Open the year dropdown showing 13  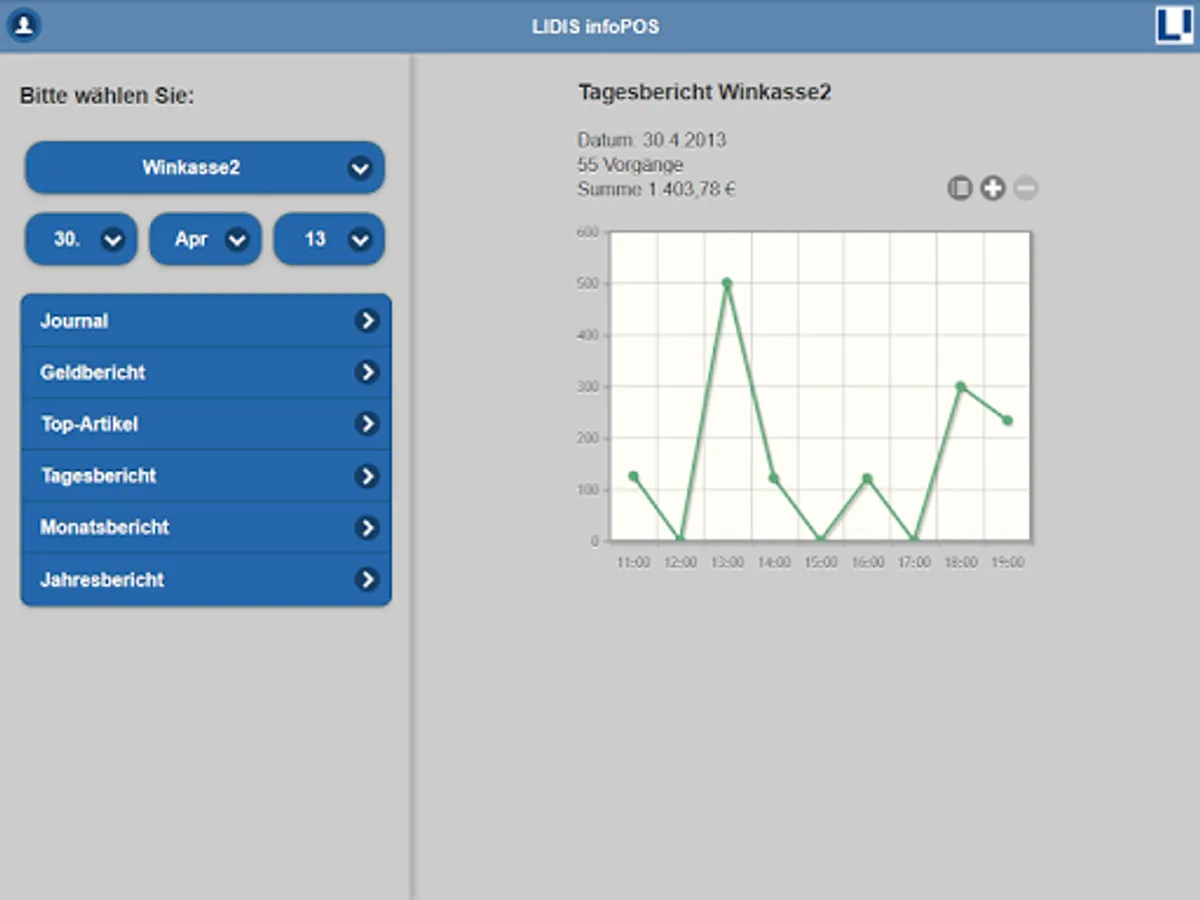pos(329,239)
